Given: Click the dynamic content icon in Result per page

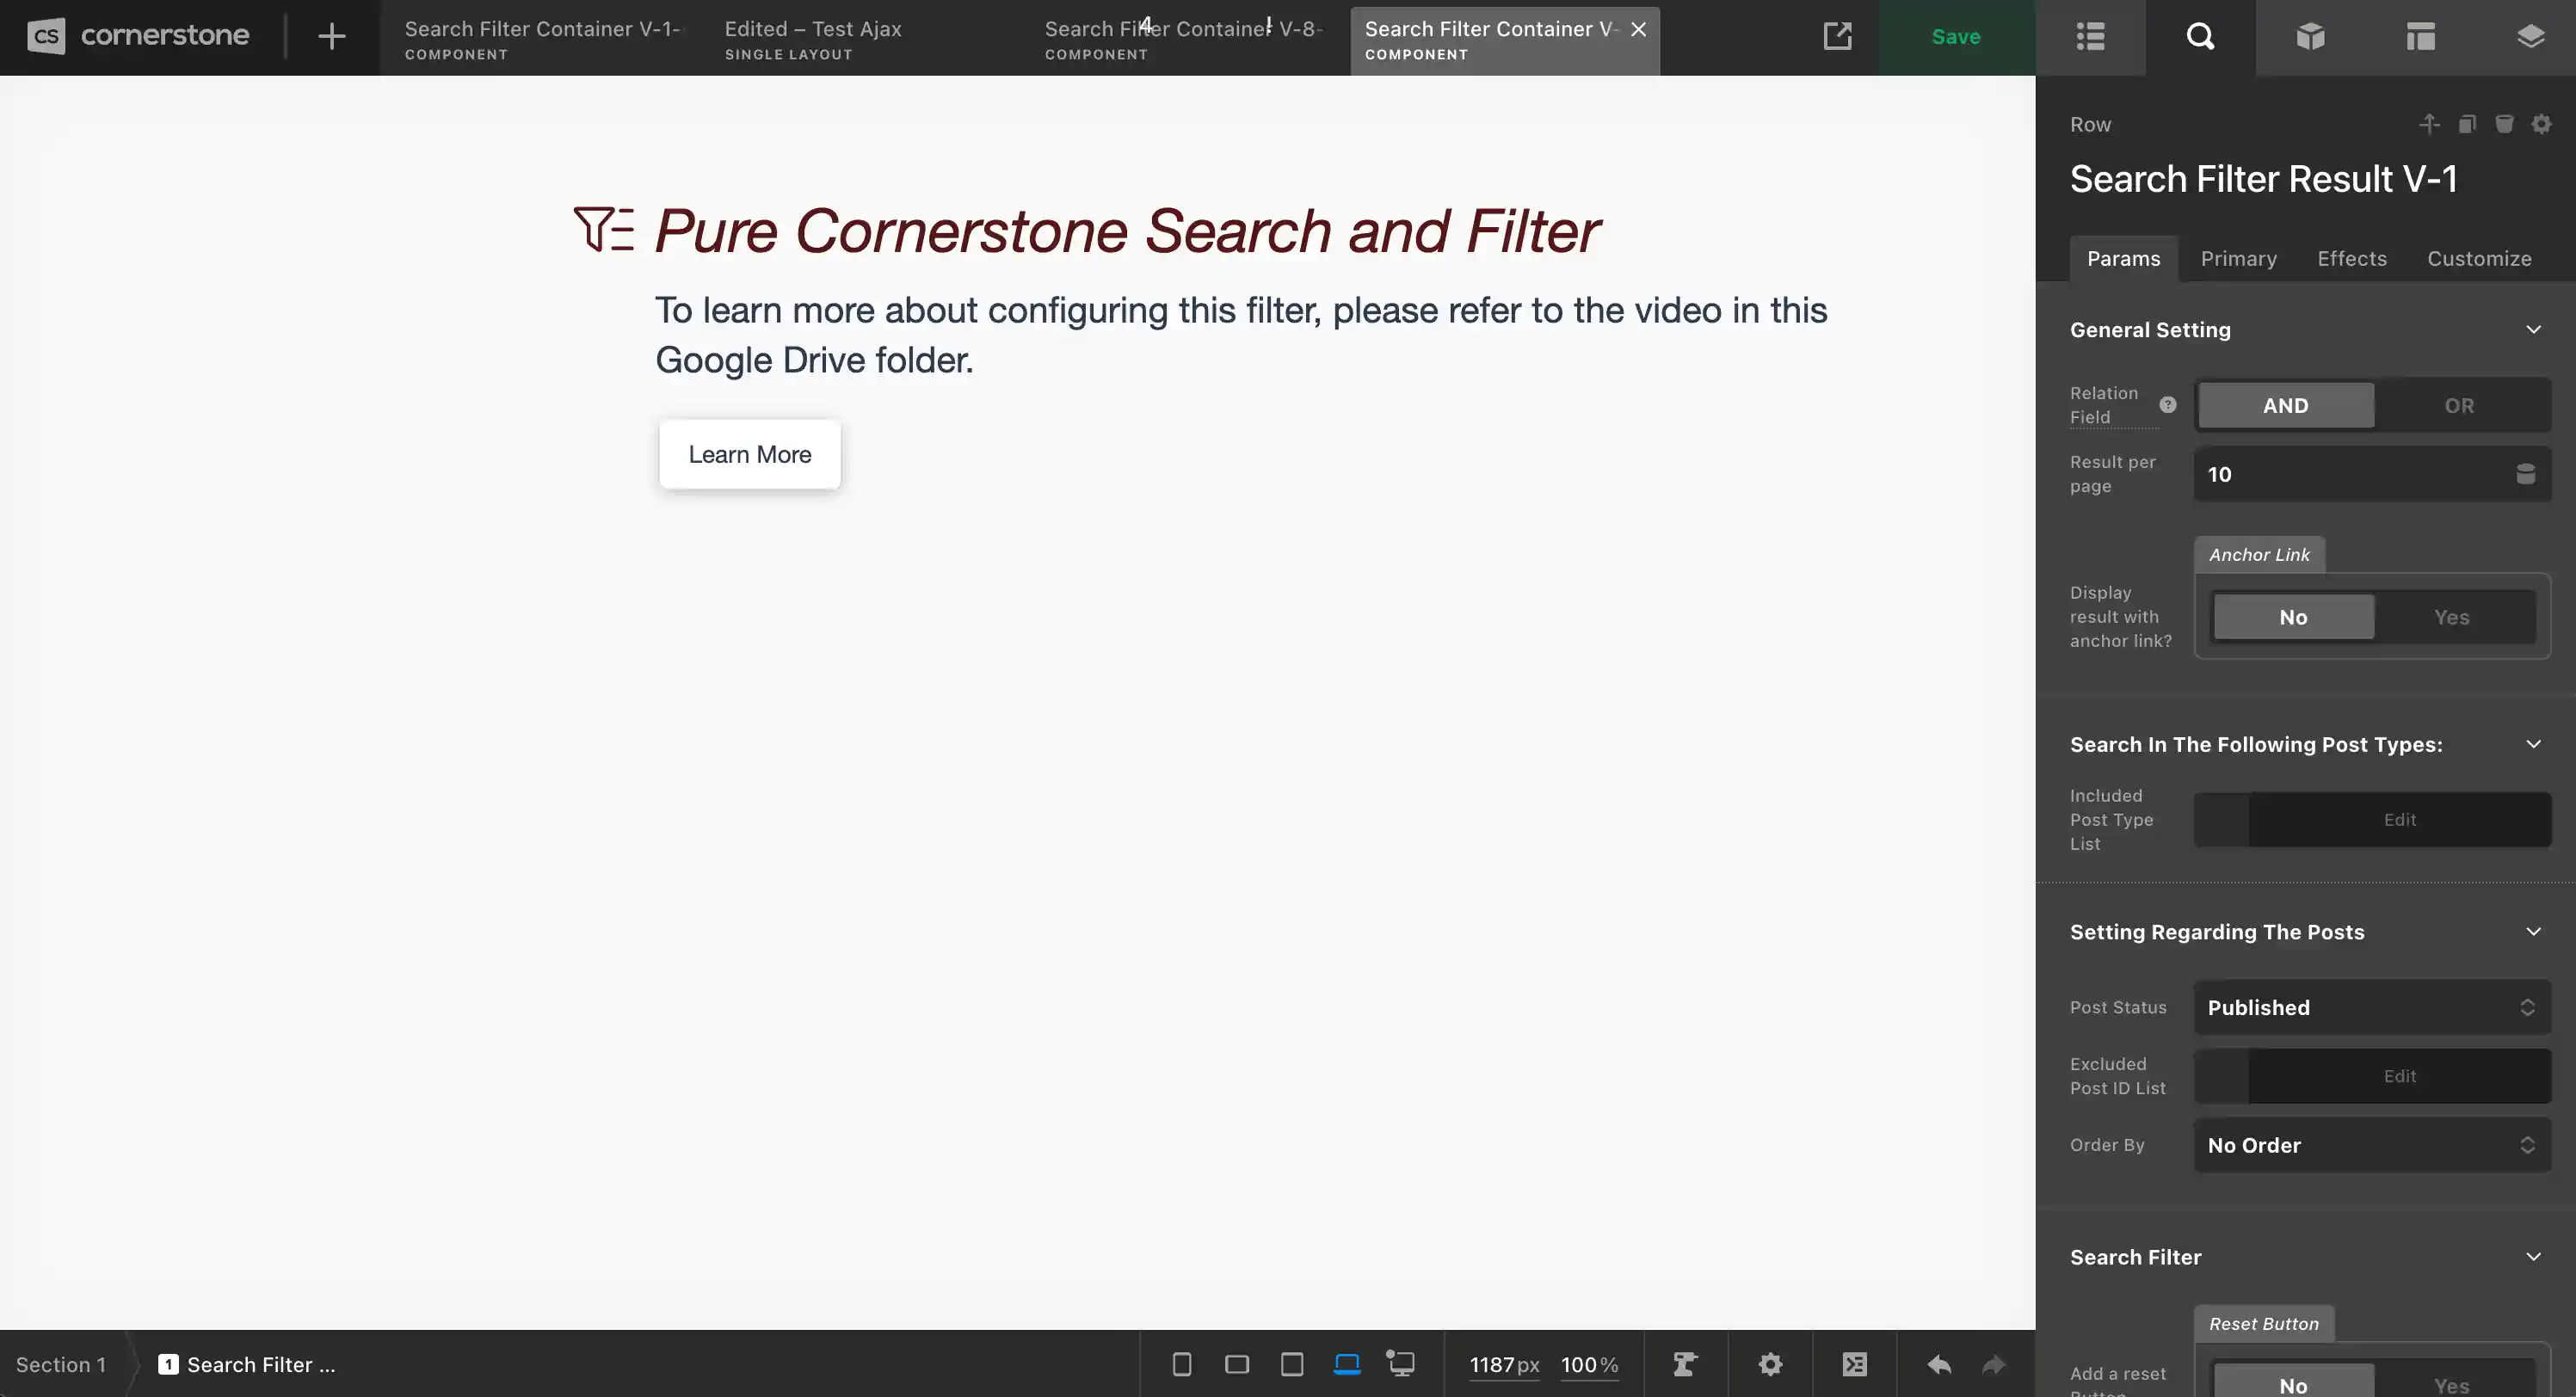Looking at the screenshot, I should point(2525,474).
